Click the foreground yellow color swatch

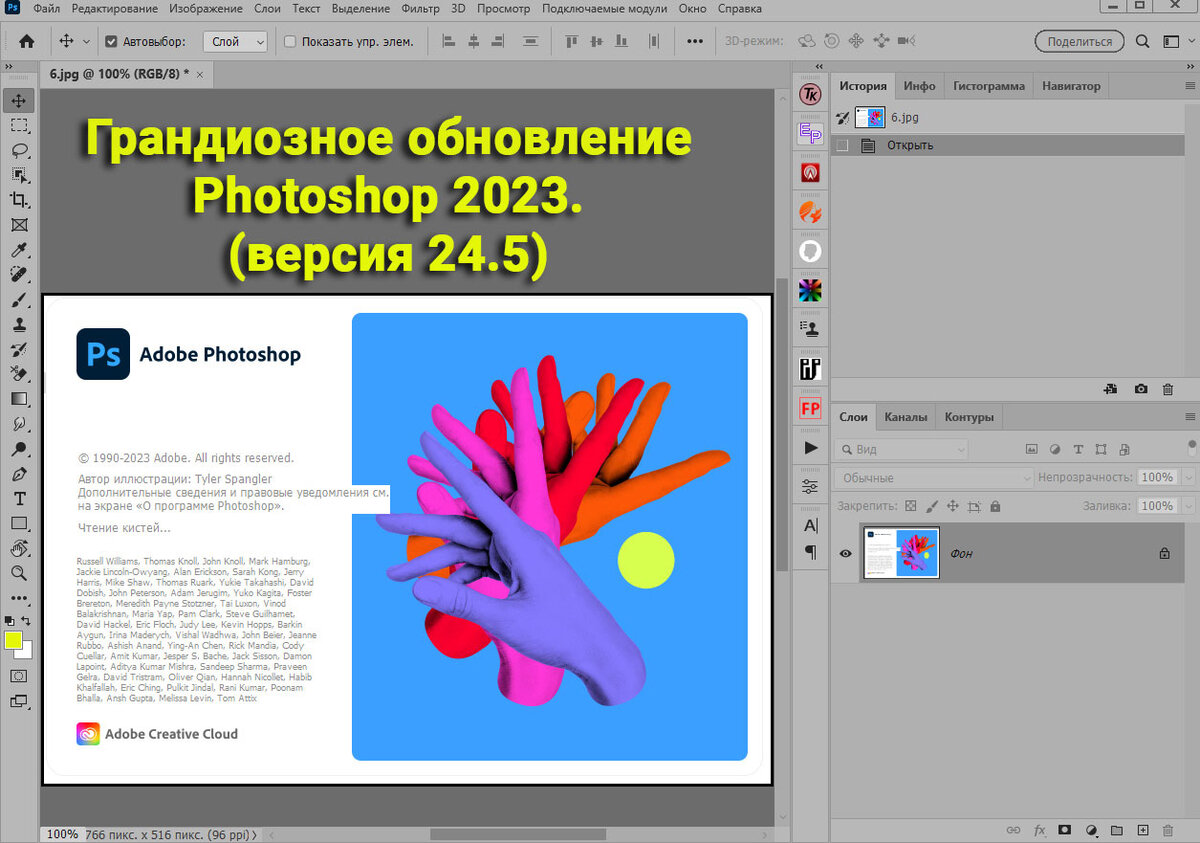click(x=13, y=640)
